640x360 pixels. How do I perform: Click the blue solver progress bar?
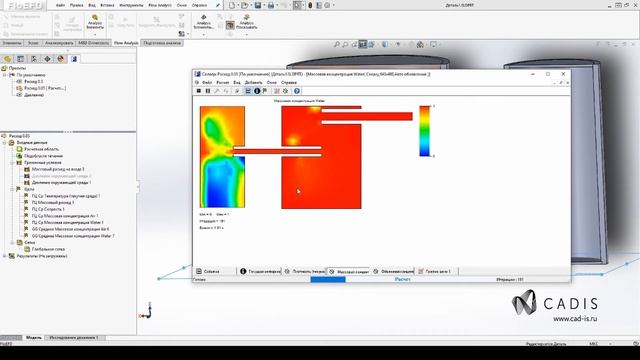point(328,280)
